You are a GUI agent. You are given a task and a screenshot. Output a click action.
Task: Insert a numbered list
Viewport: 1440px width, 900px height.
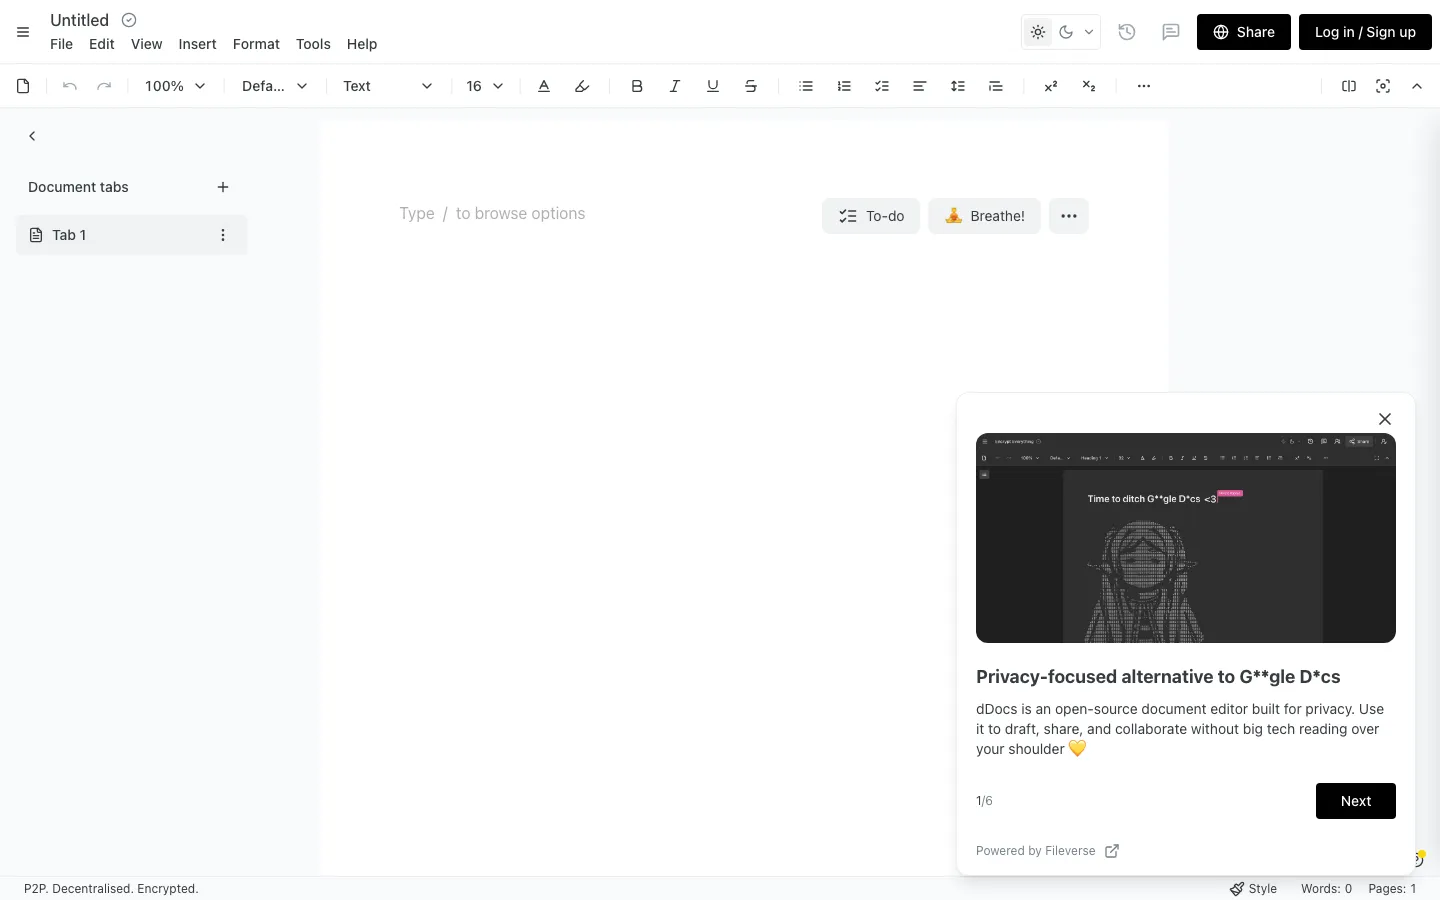(844, 86)
